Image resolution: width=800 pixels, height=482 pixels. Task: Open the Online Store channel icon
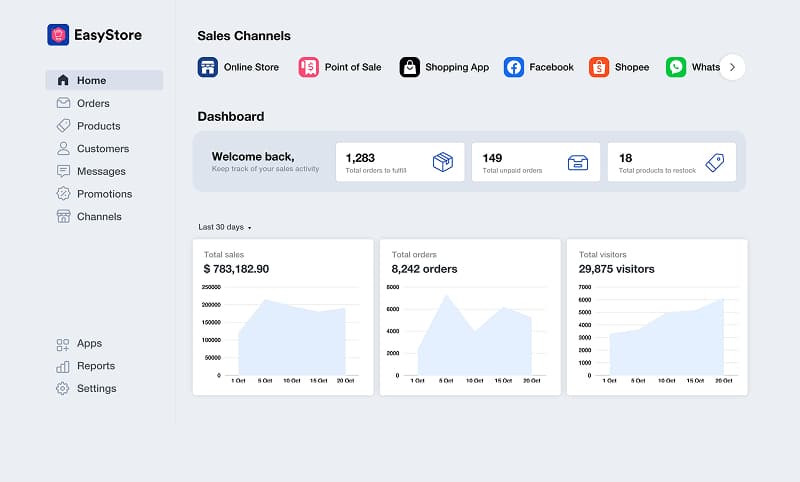pyautogui.click(x=208, y=67)
